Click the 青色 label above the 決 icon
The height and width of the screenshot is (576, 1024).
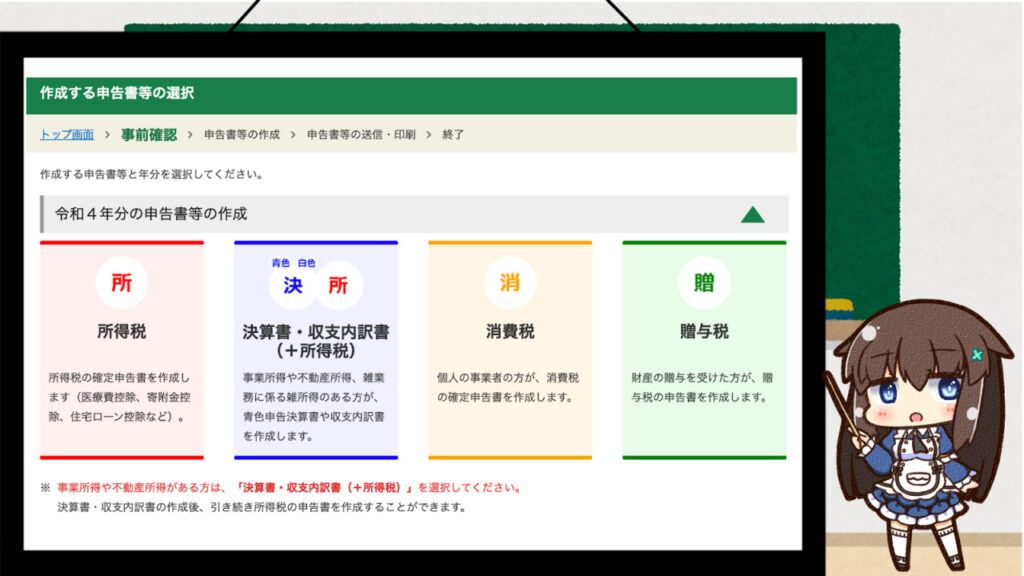tap(281, 263)
